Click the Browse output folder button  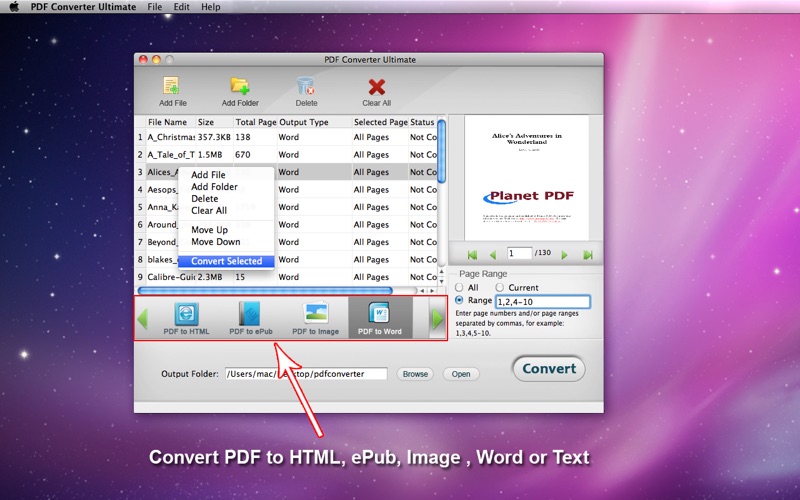(415, 374)
